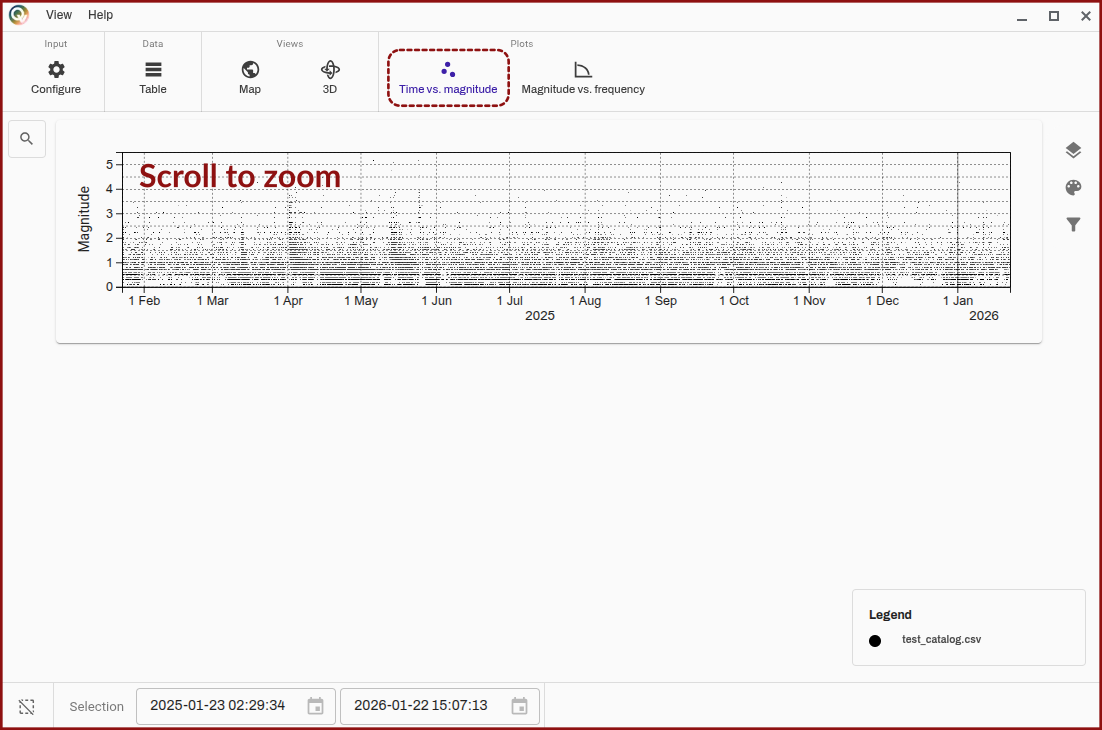Image resolution: width=1102 pixels, height=730 pixels.
Task: Open the Table data view
Action: click(153, 77)
